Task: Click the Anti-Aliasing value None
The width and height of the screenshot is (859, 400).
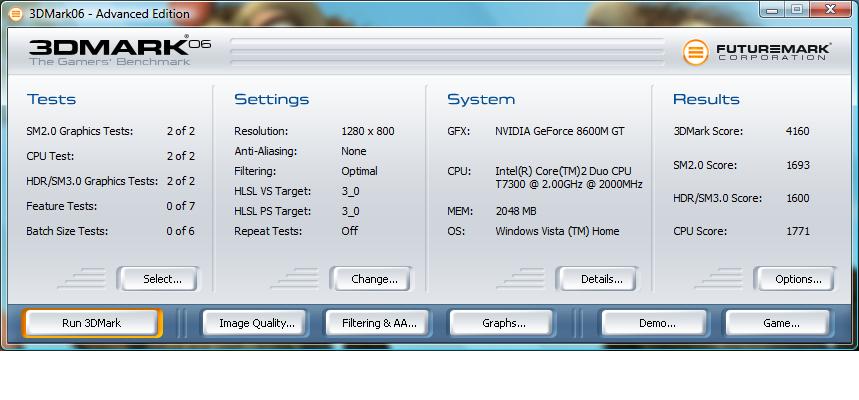Action: 354,151
